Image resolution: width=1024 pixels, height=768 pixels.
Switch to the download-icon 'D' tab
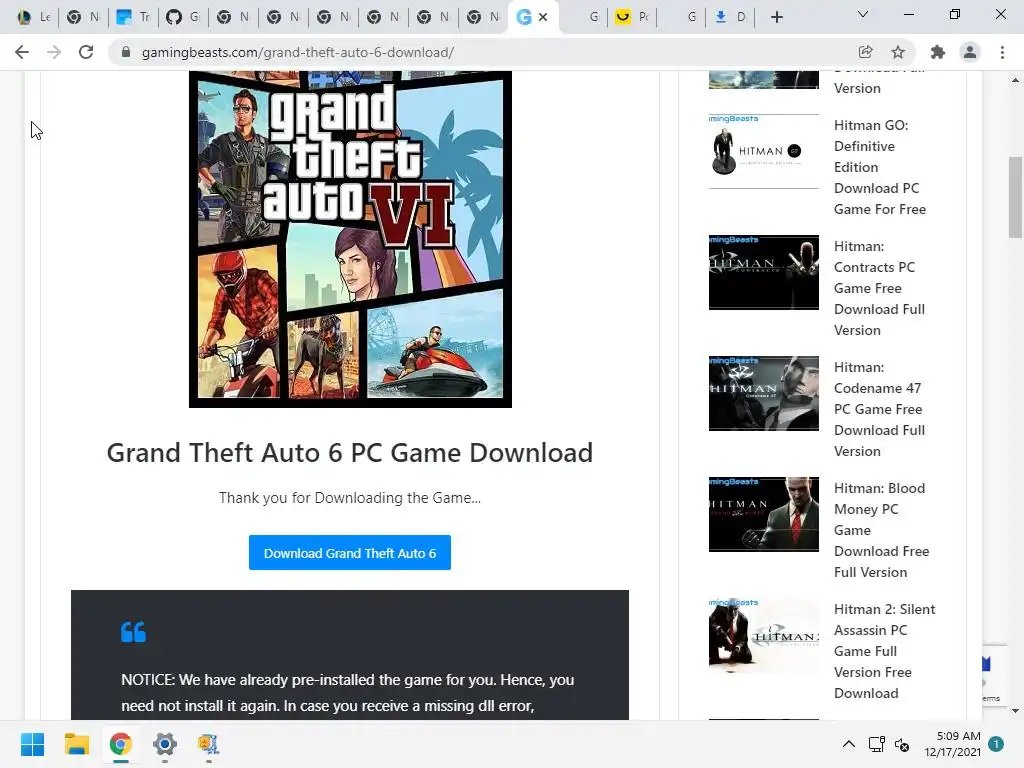731,17
